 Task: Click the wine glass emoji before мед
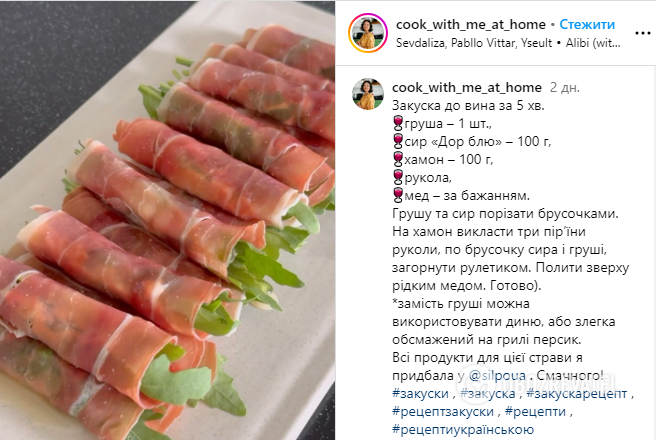click(398, 195)
